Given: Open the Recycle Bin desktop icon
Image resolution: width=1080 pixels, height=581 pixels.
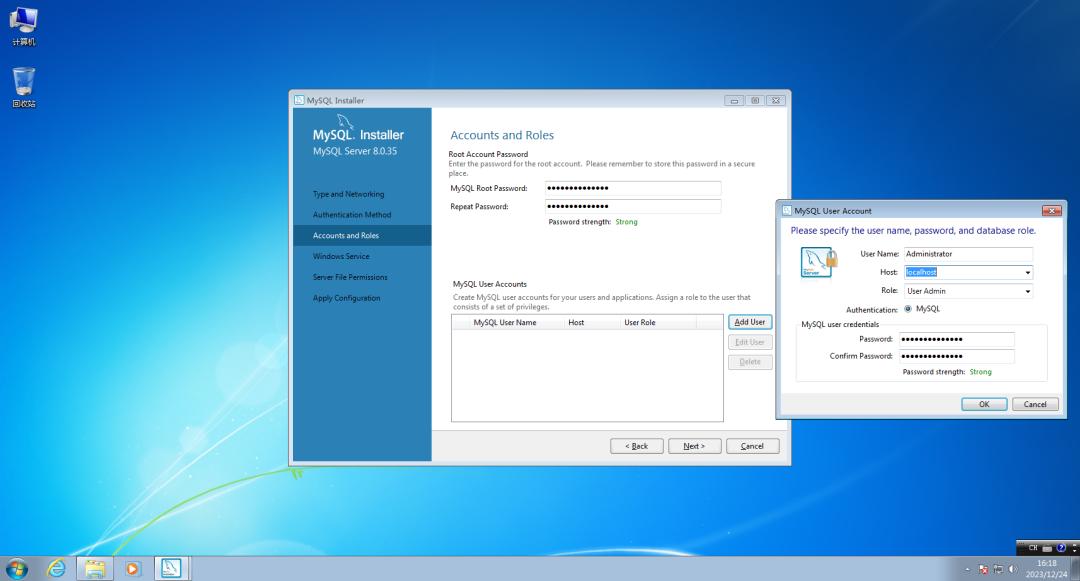Looking at the screenshot, I should click(23, 87).
